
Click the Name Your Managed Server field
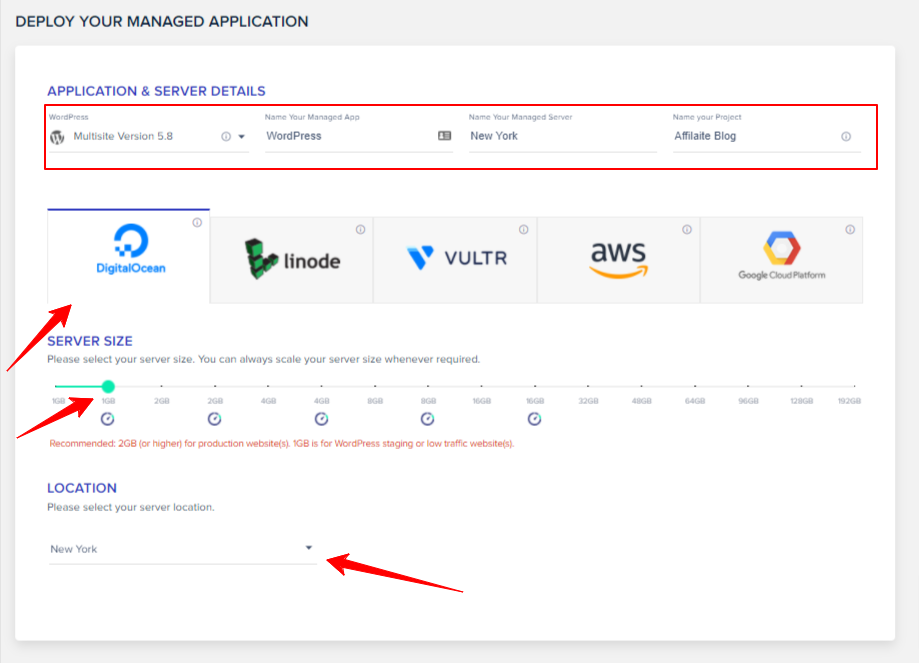(x=560, y=136)
